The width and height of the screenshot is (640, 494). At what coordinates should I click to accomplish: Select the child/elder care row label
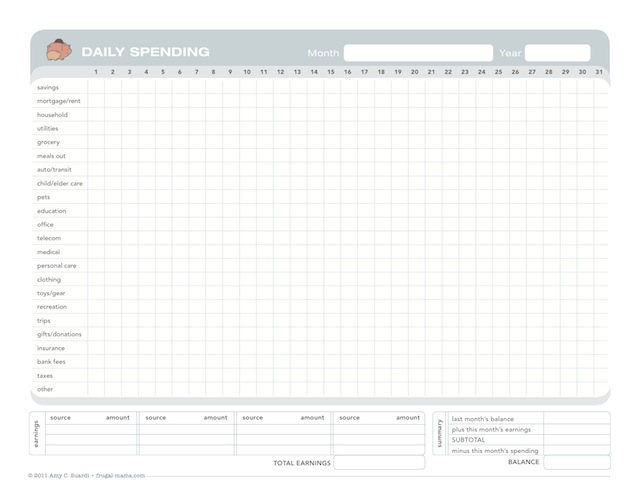pos(60,183)
